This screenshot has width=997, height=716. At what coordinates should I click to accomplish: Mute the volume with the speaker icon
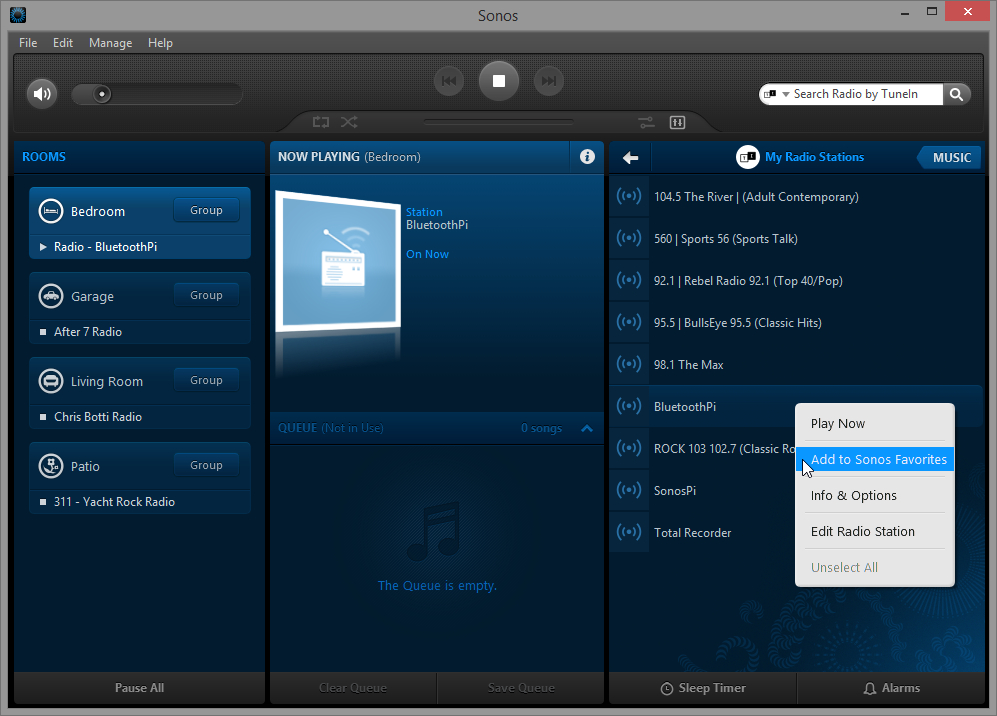click(42, 94)
